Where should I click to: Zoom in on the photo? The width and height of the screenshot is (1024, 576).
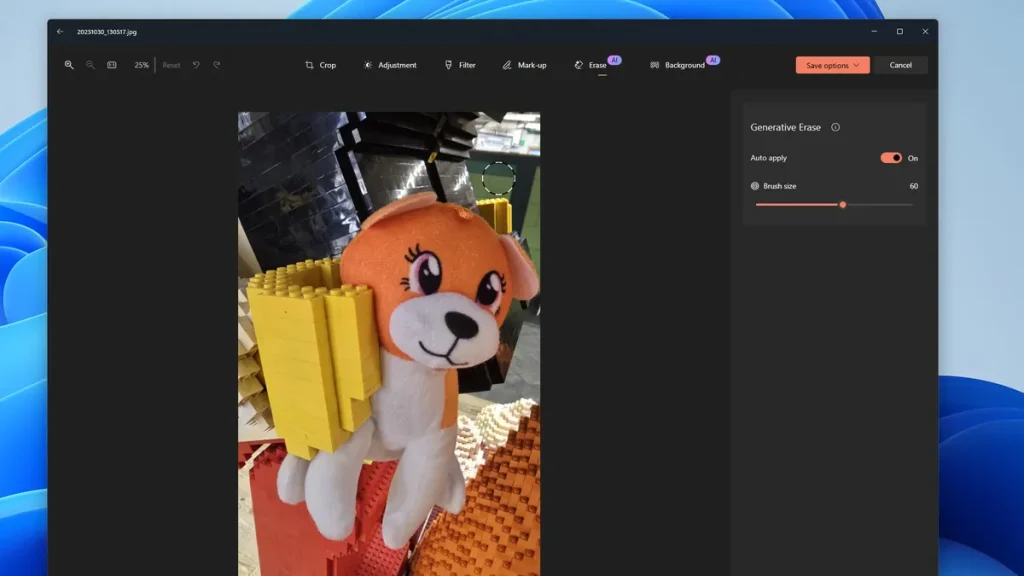click(69, 65)
